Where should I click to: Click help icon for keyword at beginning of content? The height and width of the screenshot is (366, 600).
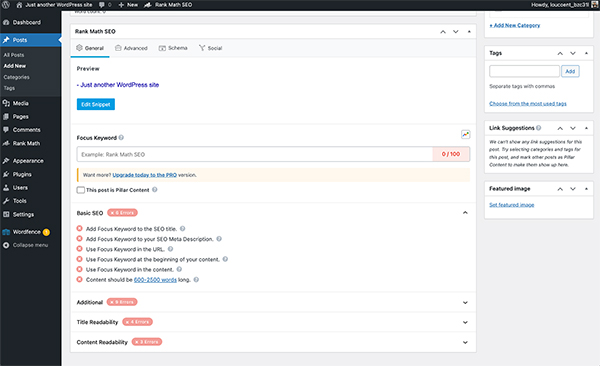point(225,259)
